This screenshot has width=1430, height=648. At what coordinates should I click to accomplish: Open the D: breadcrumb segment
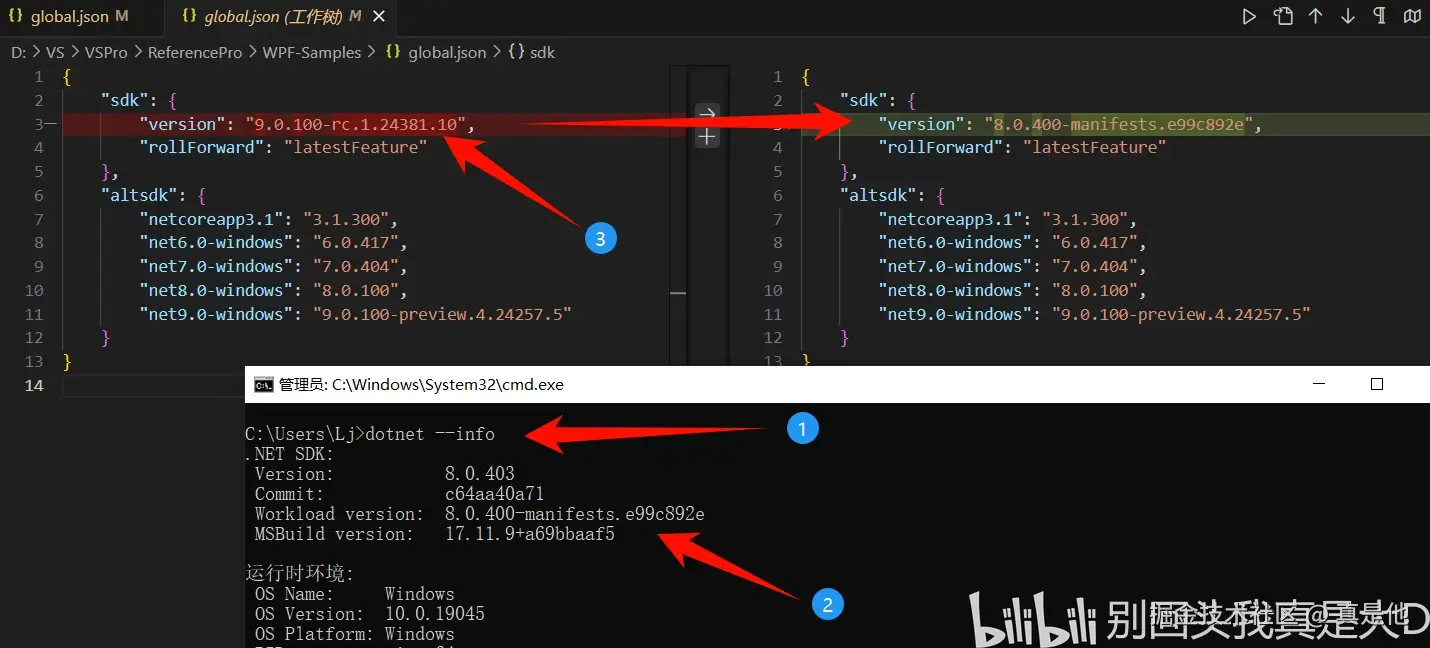[x=18, y=52]
